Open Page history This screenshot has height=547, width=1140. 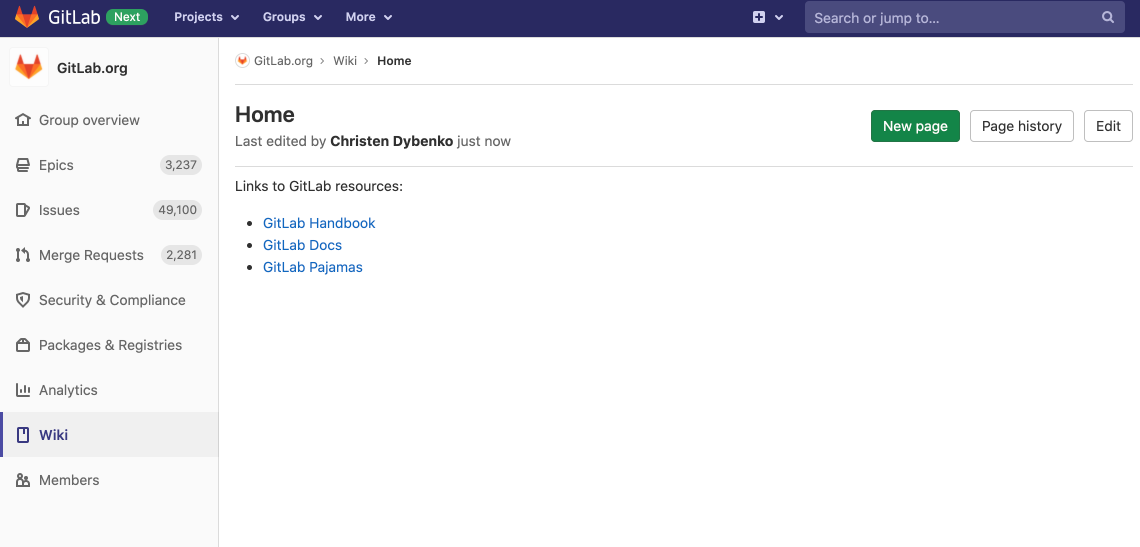coord(1021,126)
